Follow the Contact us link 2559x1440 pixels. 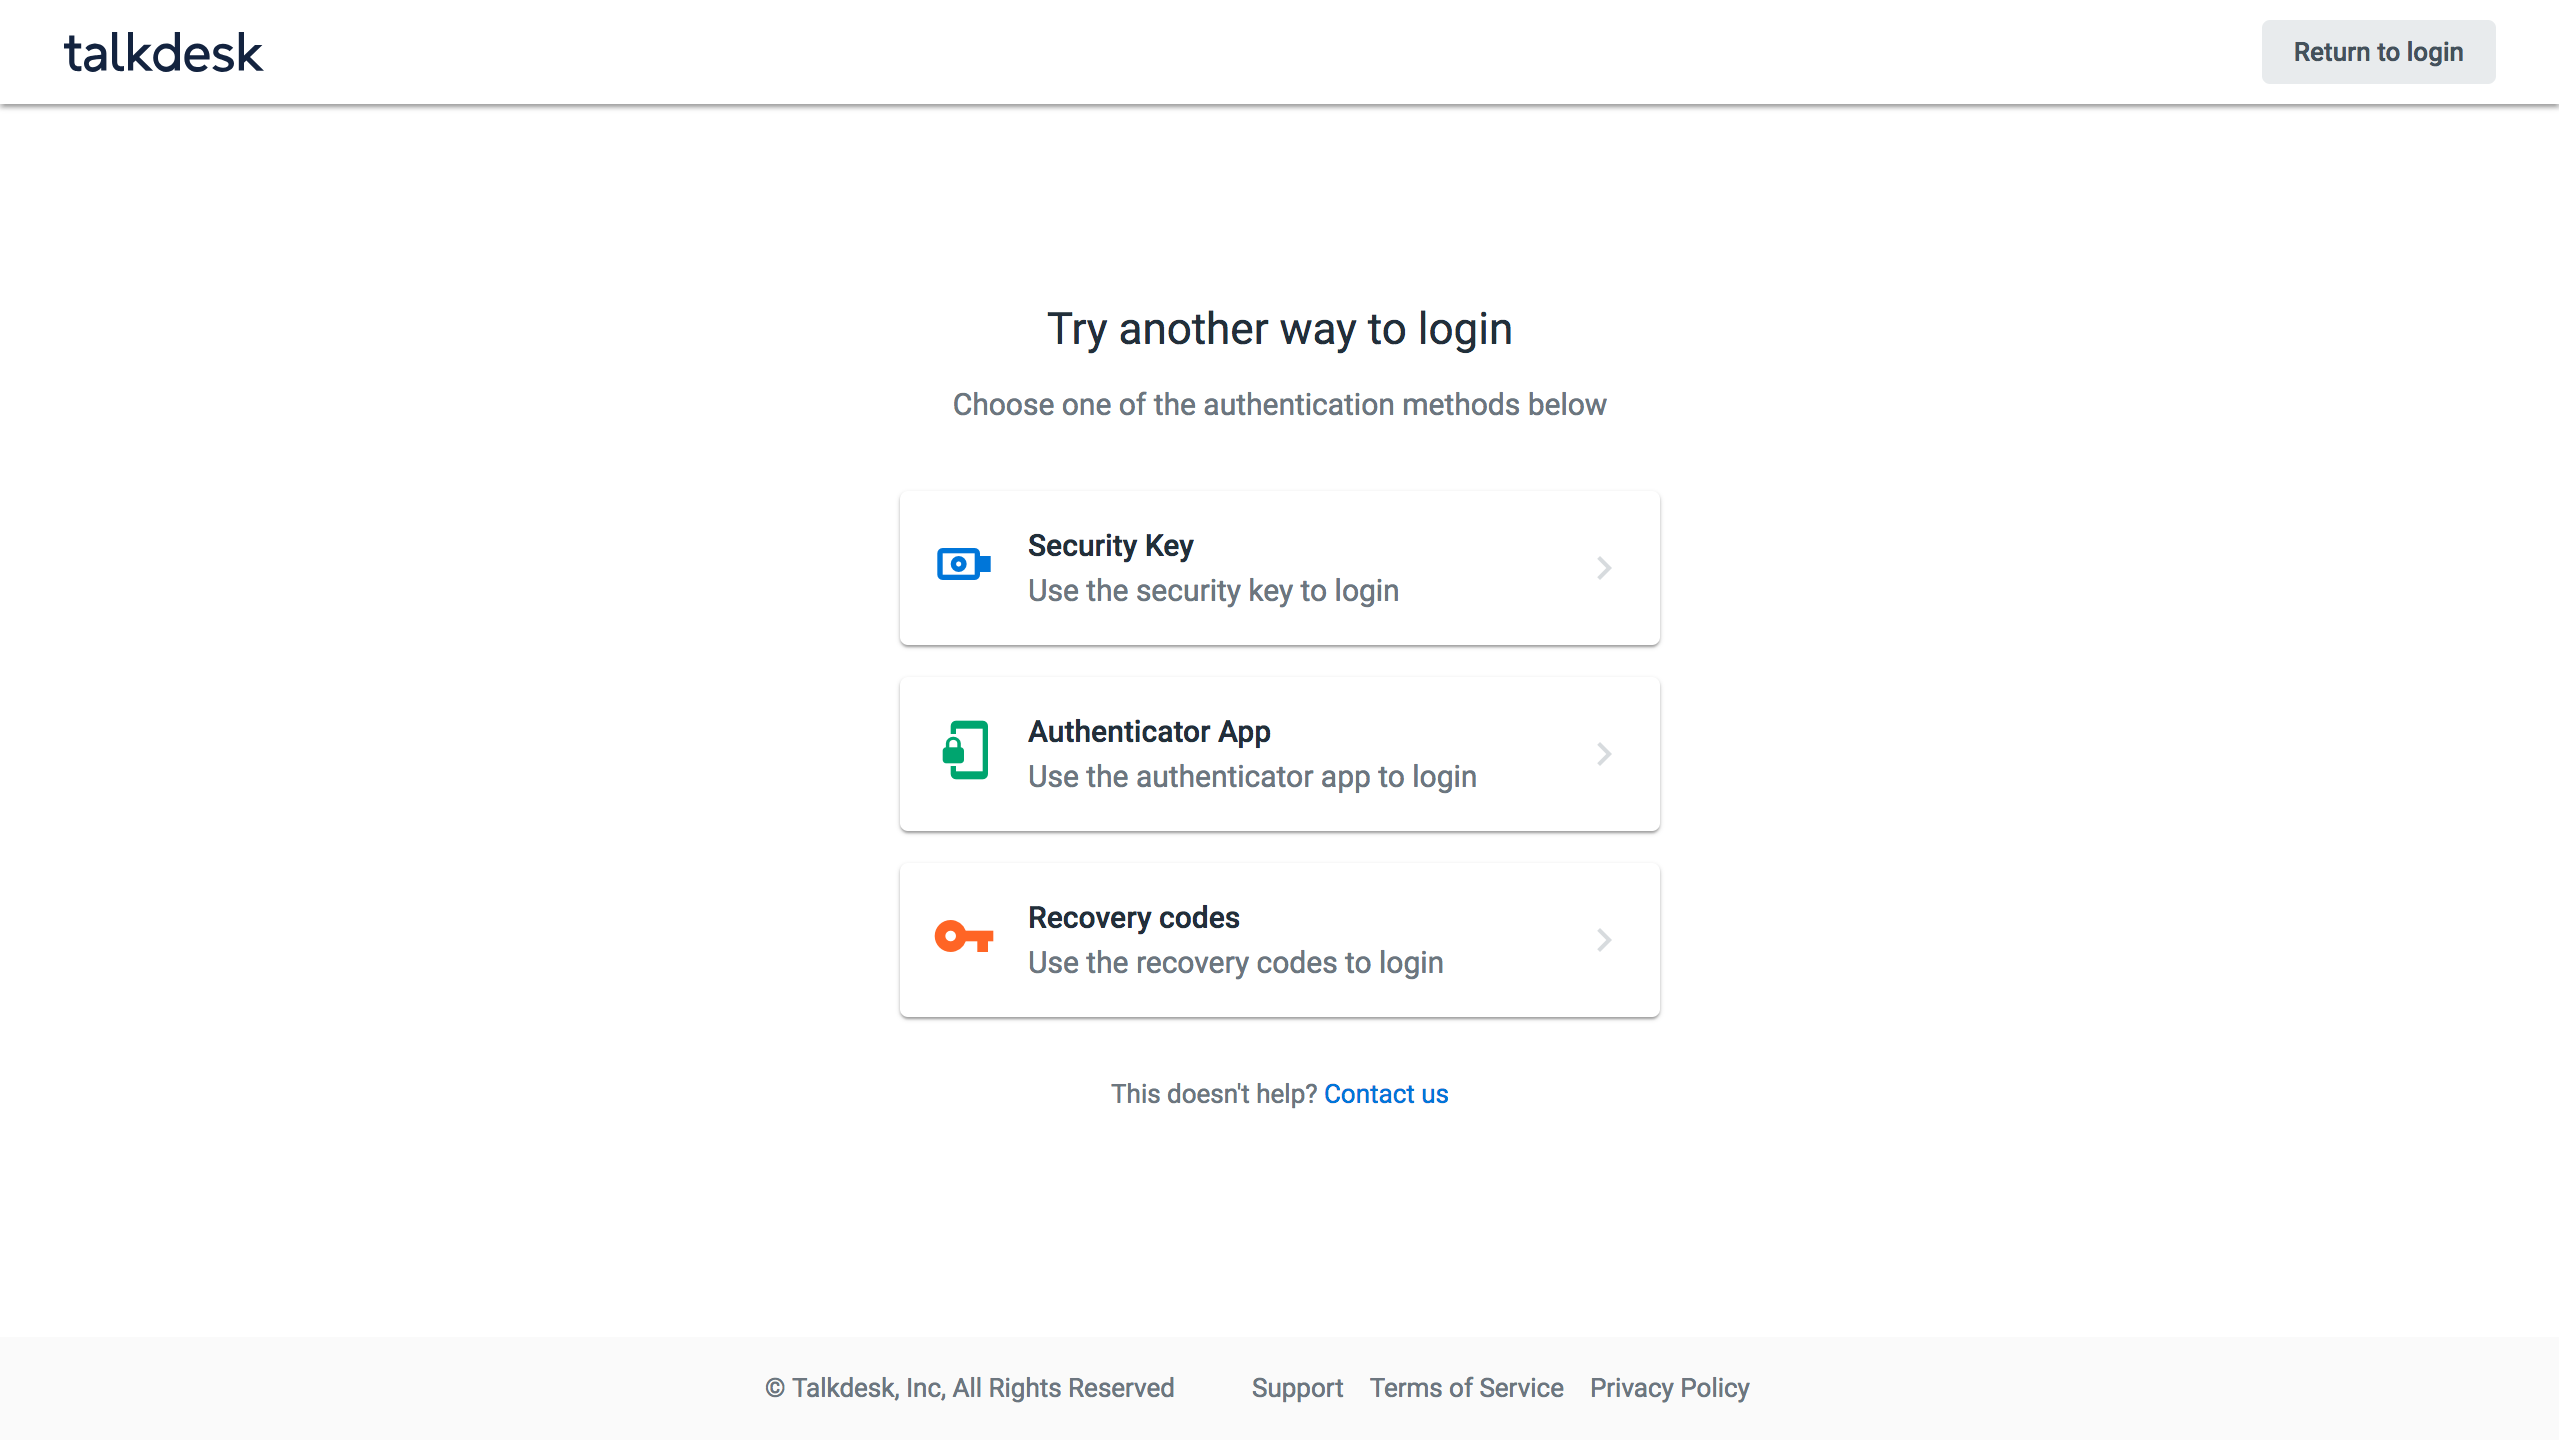pyautogui.click(x=1385, y=1094)
